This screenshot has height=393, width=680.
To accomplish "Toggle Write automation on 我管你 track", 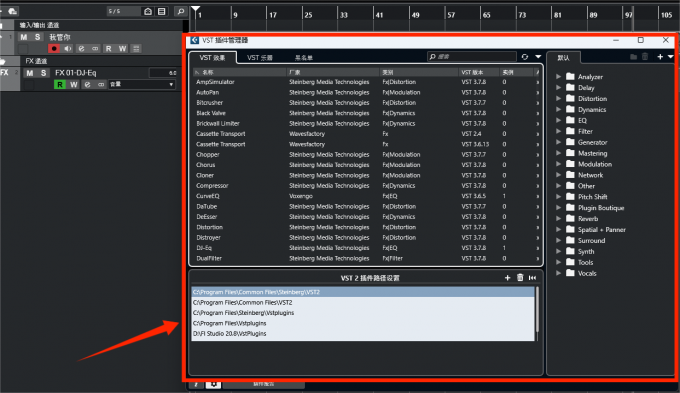I will coord(122,49).
